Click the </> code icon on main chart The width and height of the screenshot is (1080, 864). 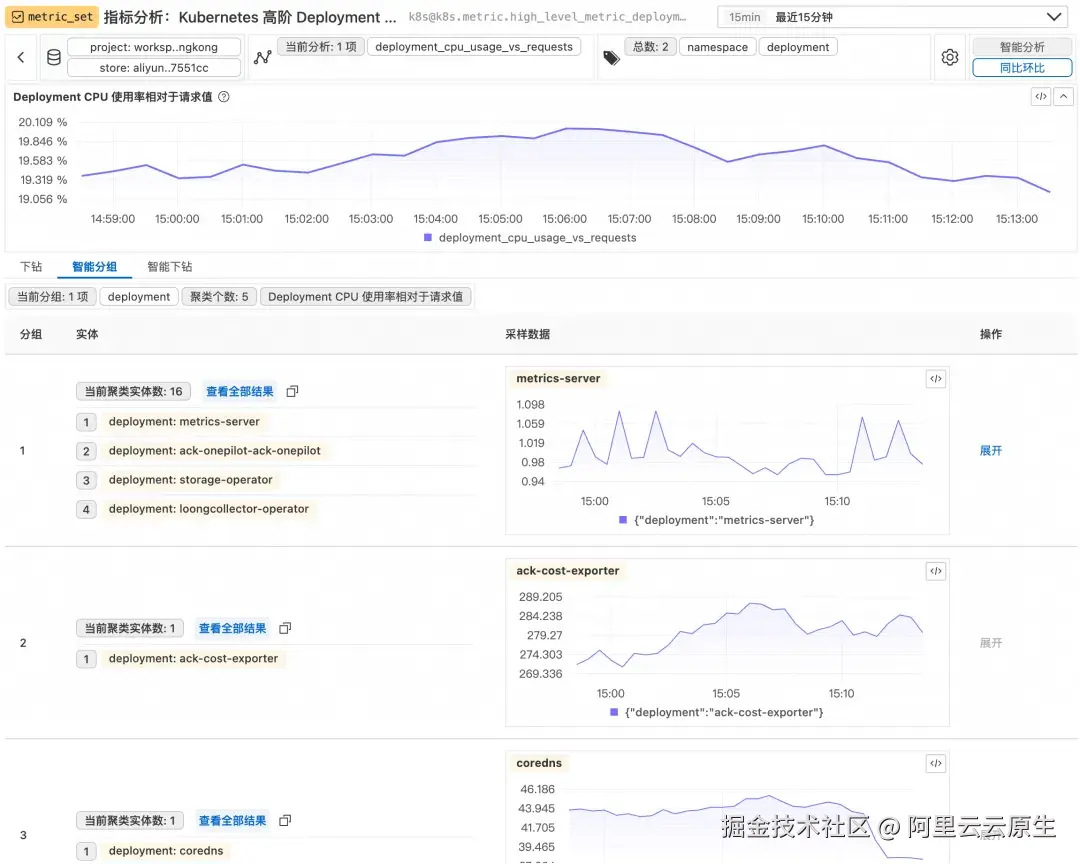pos(1041,96)
